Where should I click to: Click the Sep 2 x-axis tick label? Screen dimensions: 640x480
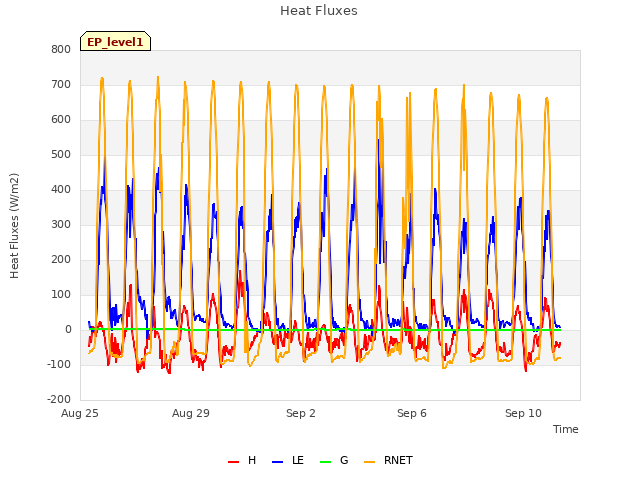(301, 413)
